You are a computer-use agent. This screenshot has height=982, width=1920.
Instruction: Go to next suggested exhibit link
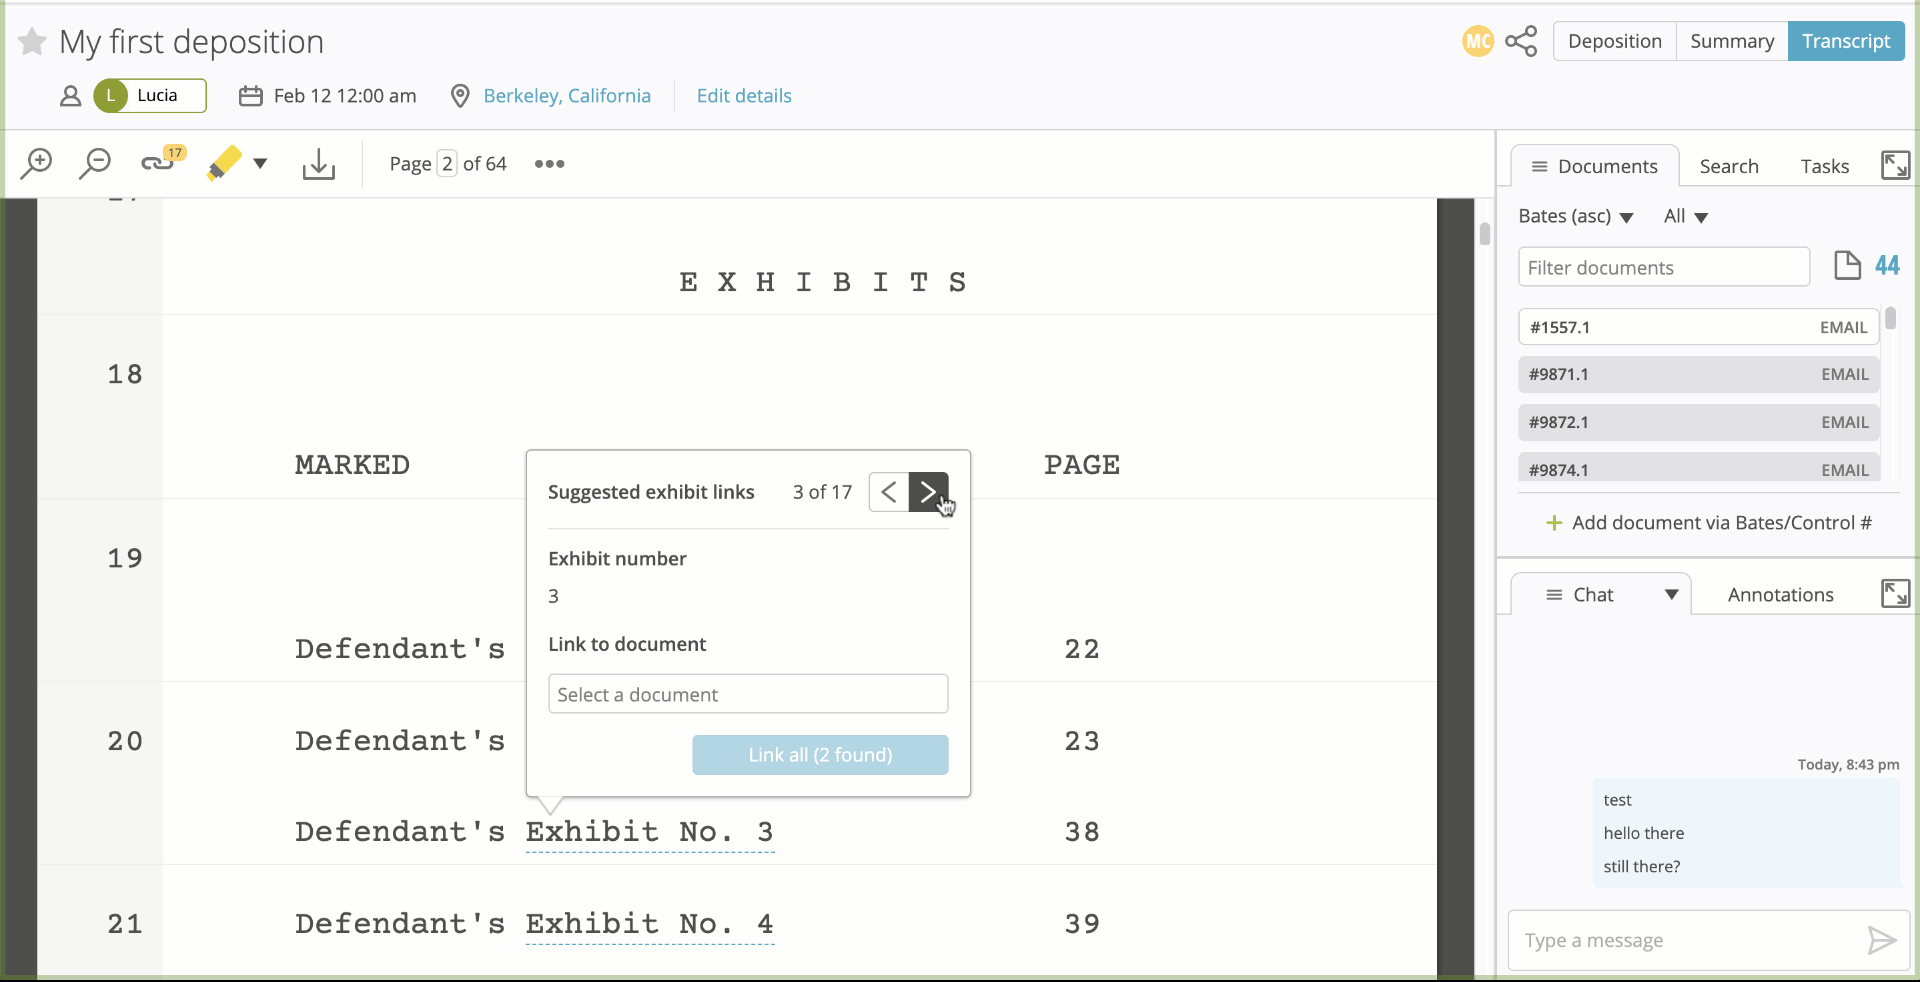928,492
